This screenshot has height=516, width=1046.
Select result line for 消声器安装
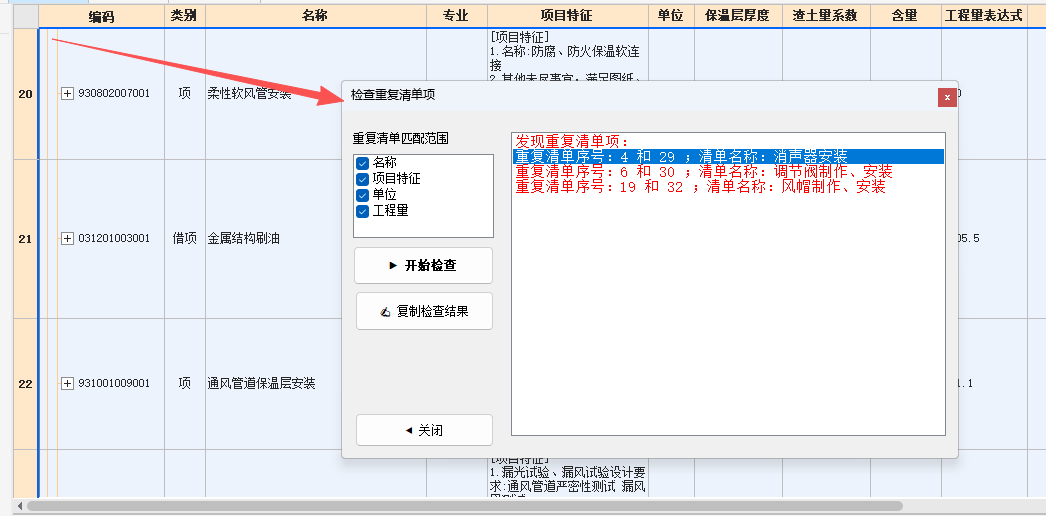tap(728, 157)
